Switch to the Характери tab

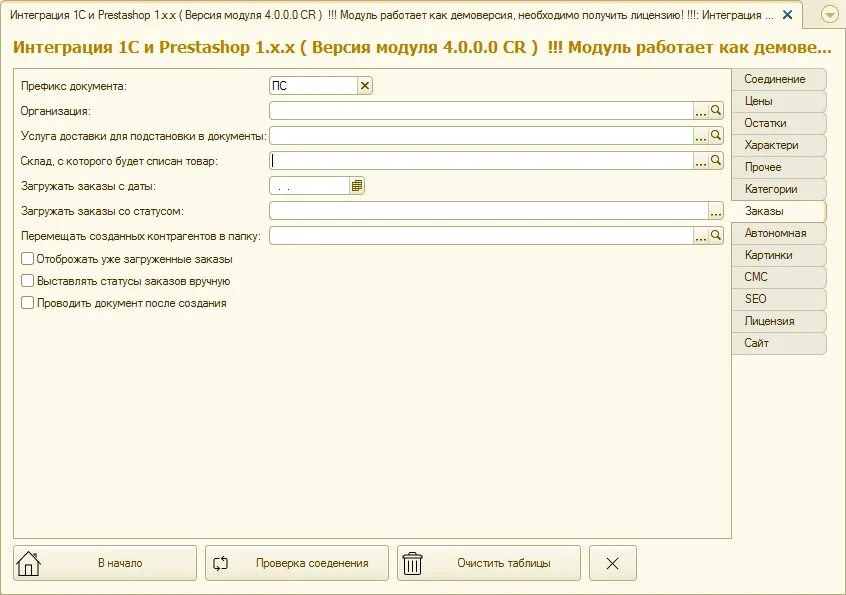coord(779,145)
